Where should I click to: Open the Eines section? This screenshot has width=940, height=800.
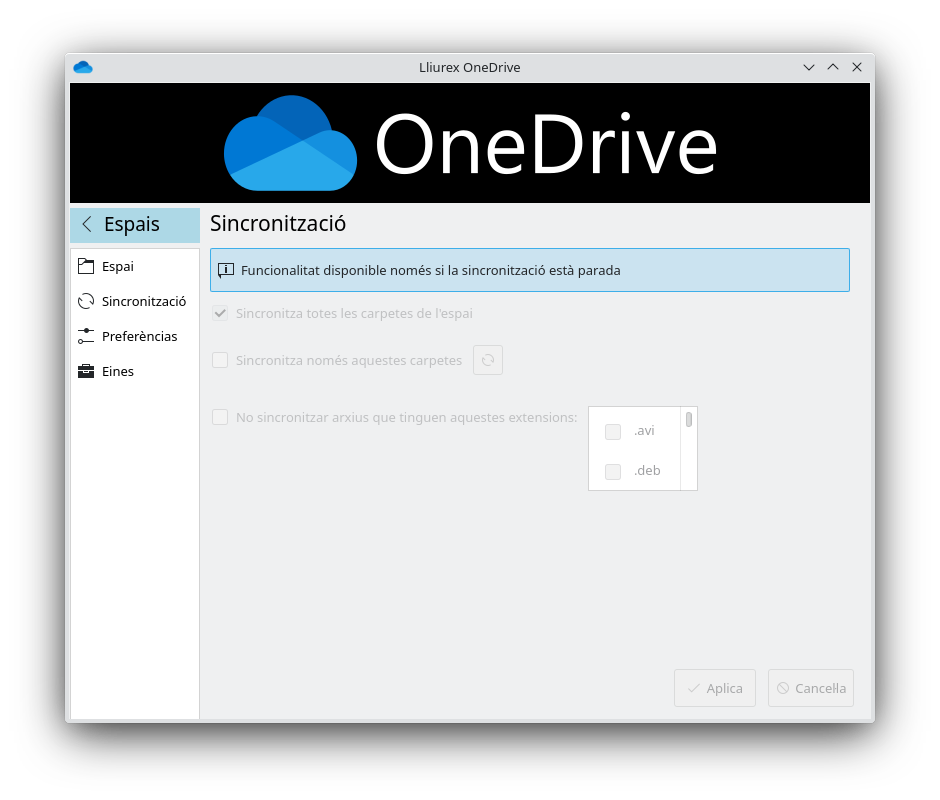118,371
